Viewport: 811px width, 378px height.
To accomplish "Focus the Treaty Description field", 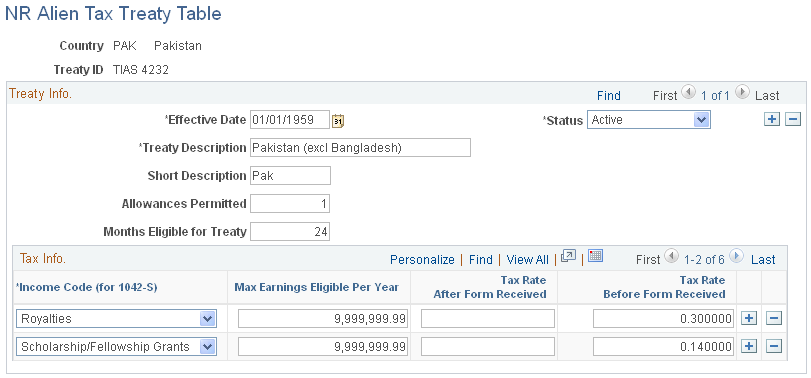I will (361, 148).
